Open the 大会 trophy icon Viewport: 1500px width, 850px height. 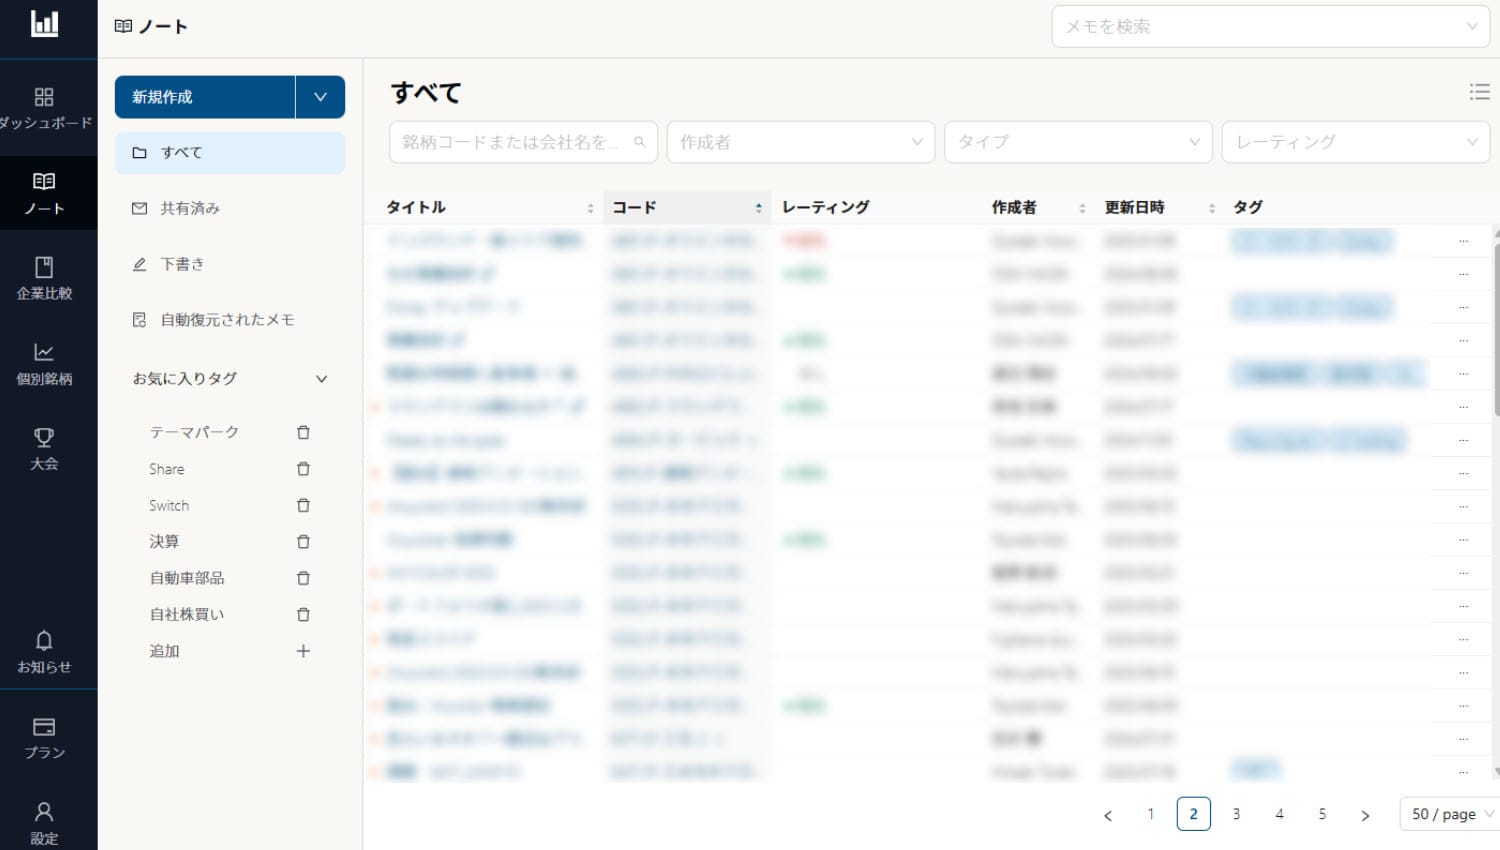point(44,438)
